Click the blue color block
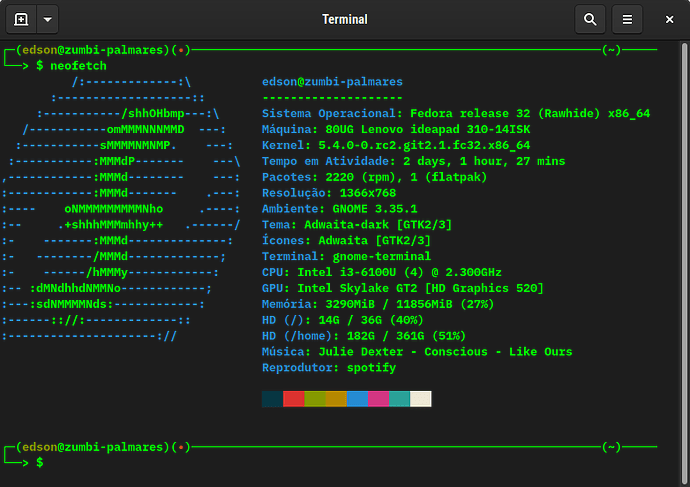This screenshot has height=487, width=690. (x=357, y=399)
